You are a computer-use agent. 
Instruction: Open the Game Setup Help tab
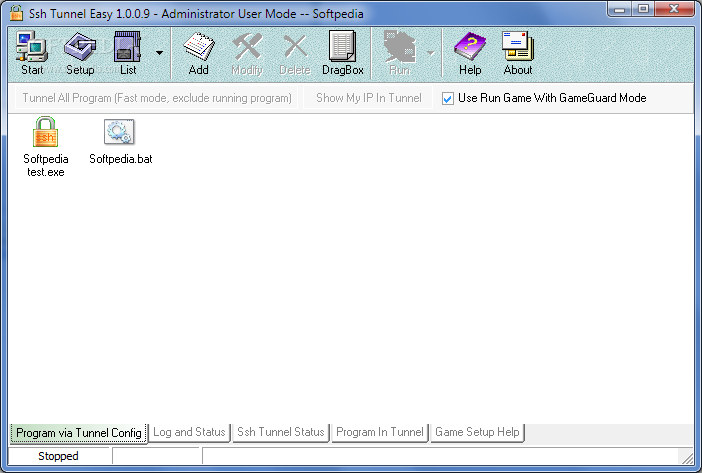click(x=477, y=432)
